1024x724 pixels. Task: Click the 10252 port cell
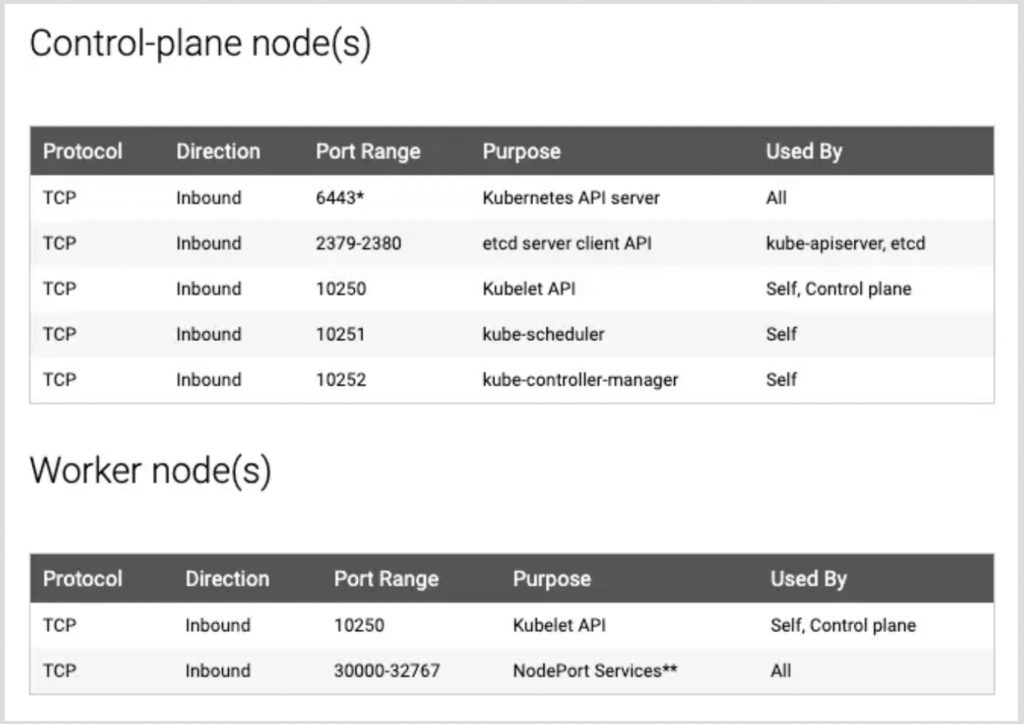tap(341, 380)
